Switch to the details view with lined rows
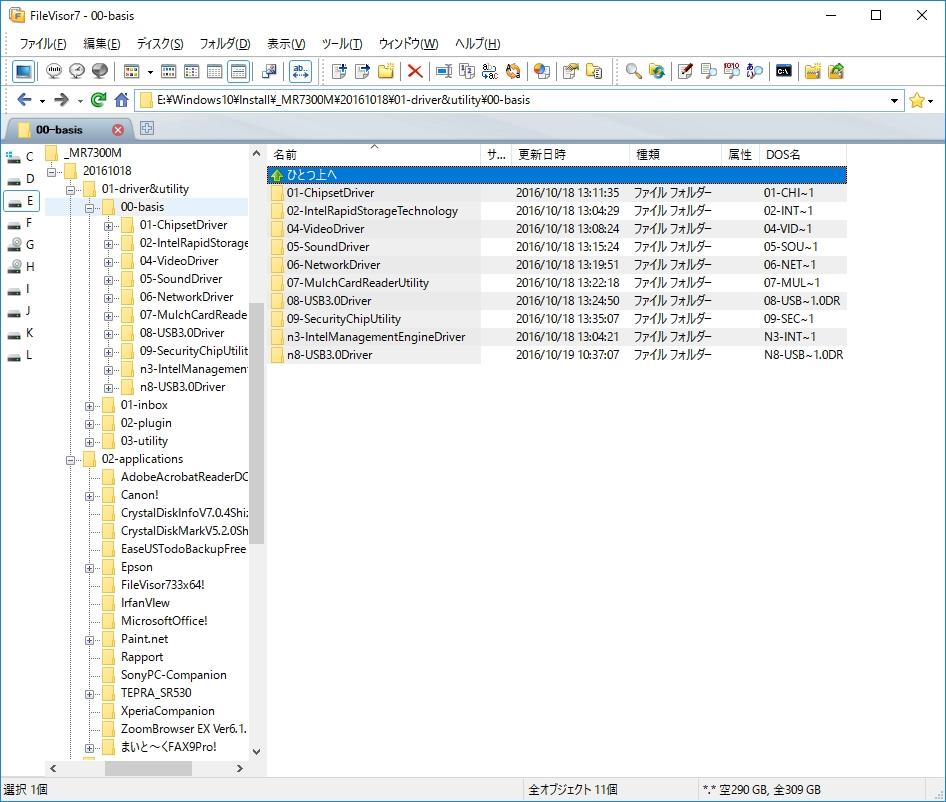Viewport: 946px width, 802px height. (x=239, y=72)
